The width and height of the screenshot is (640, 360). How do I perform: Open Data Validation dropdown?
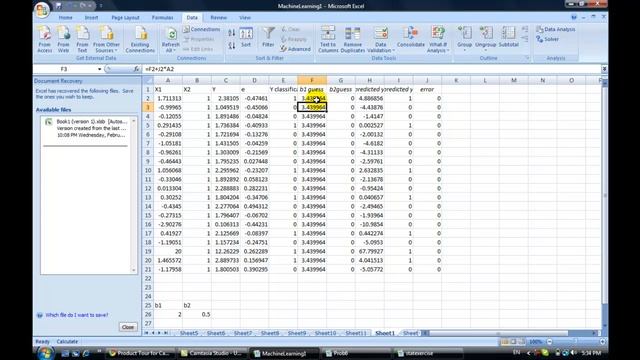tap(380, 48)
